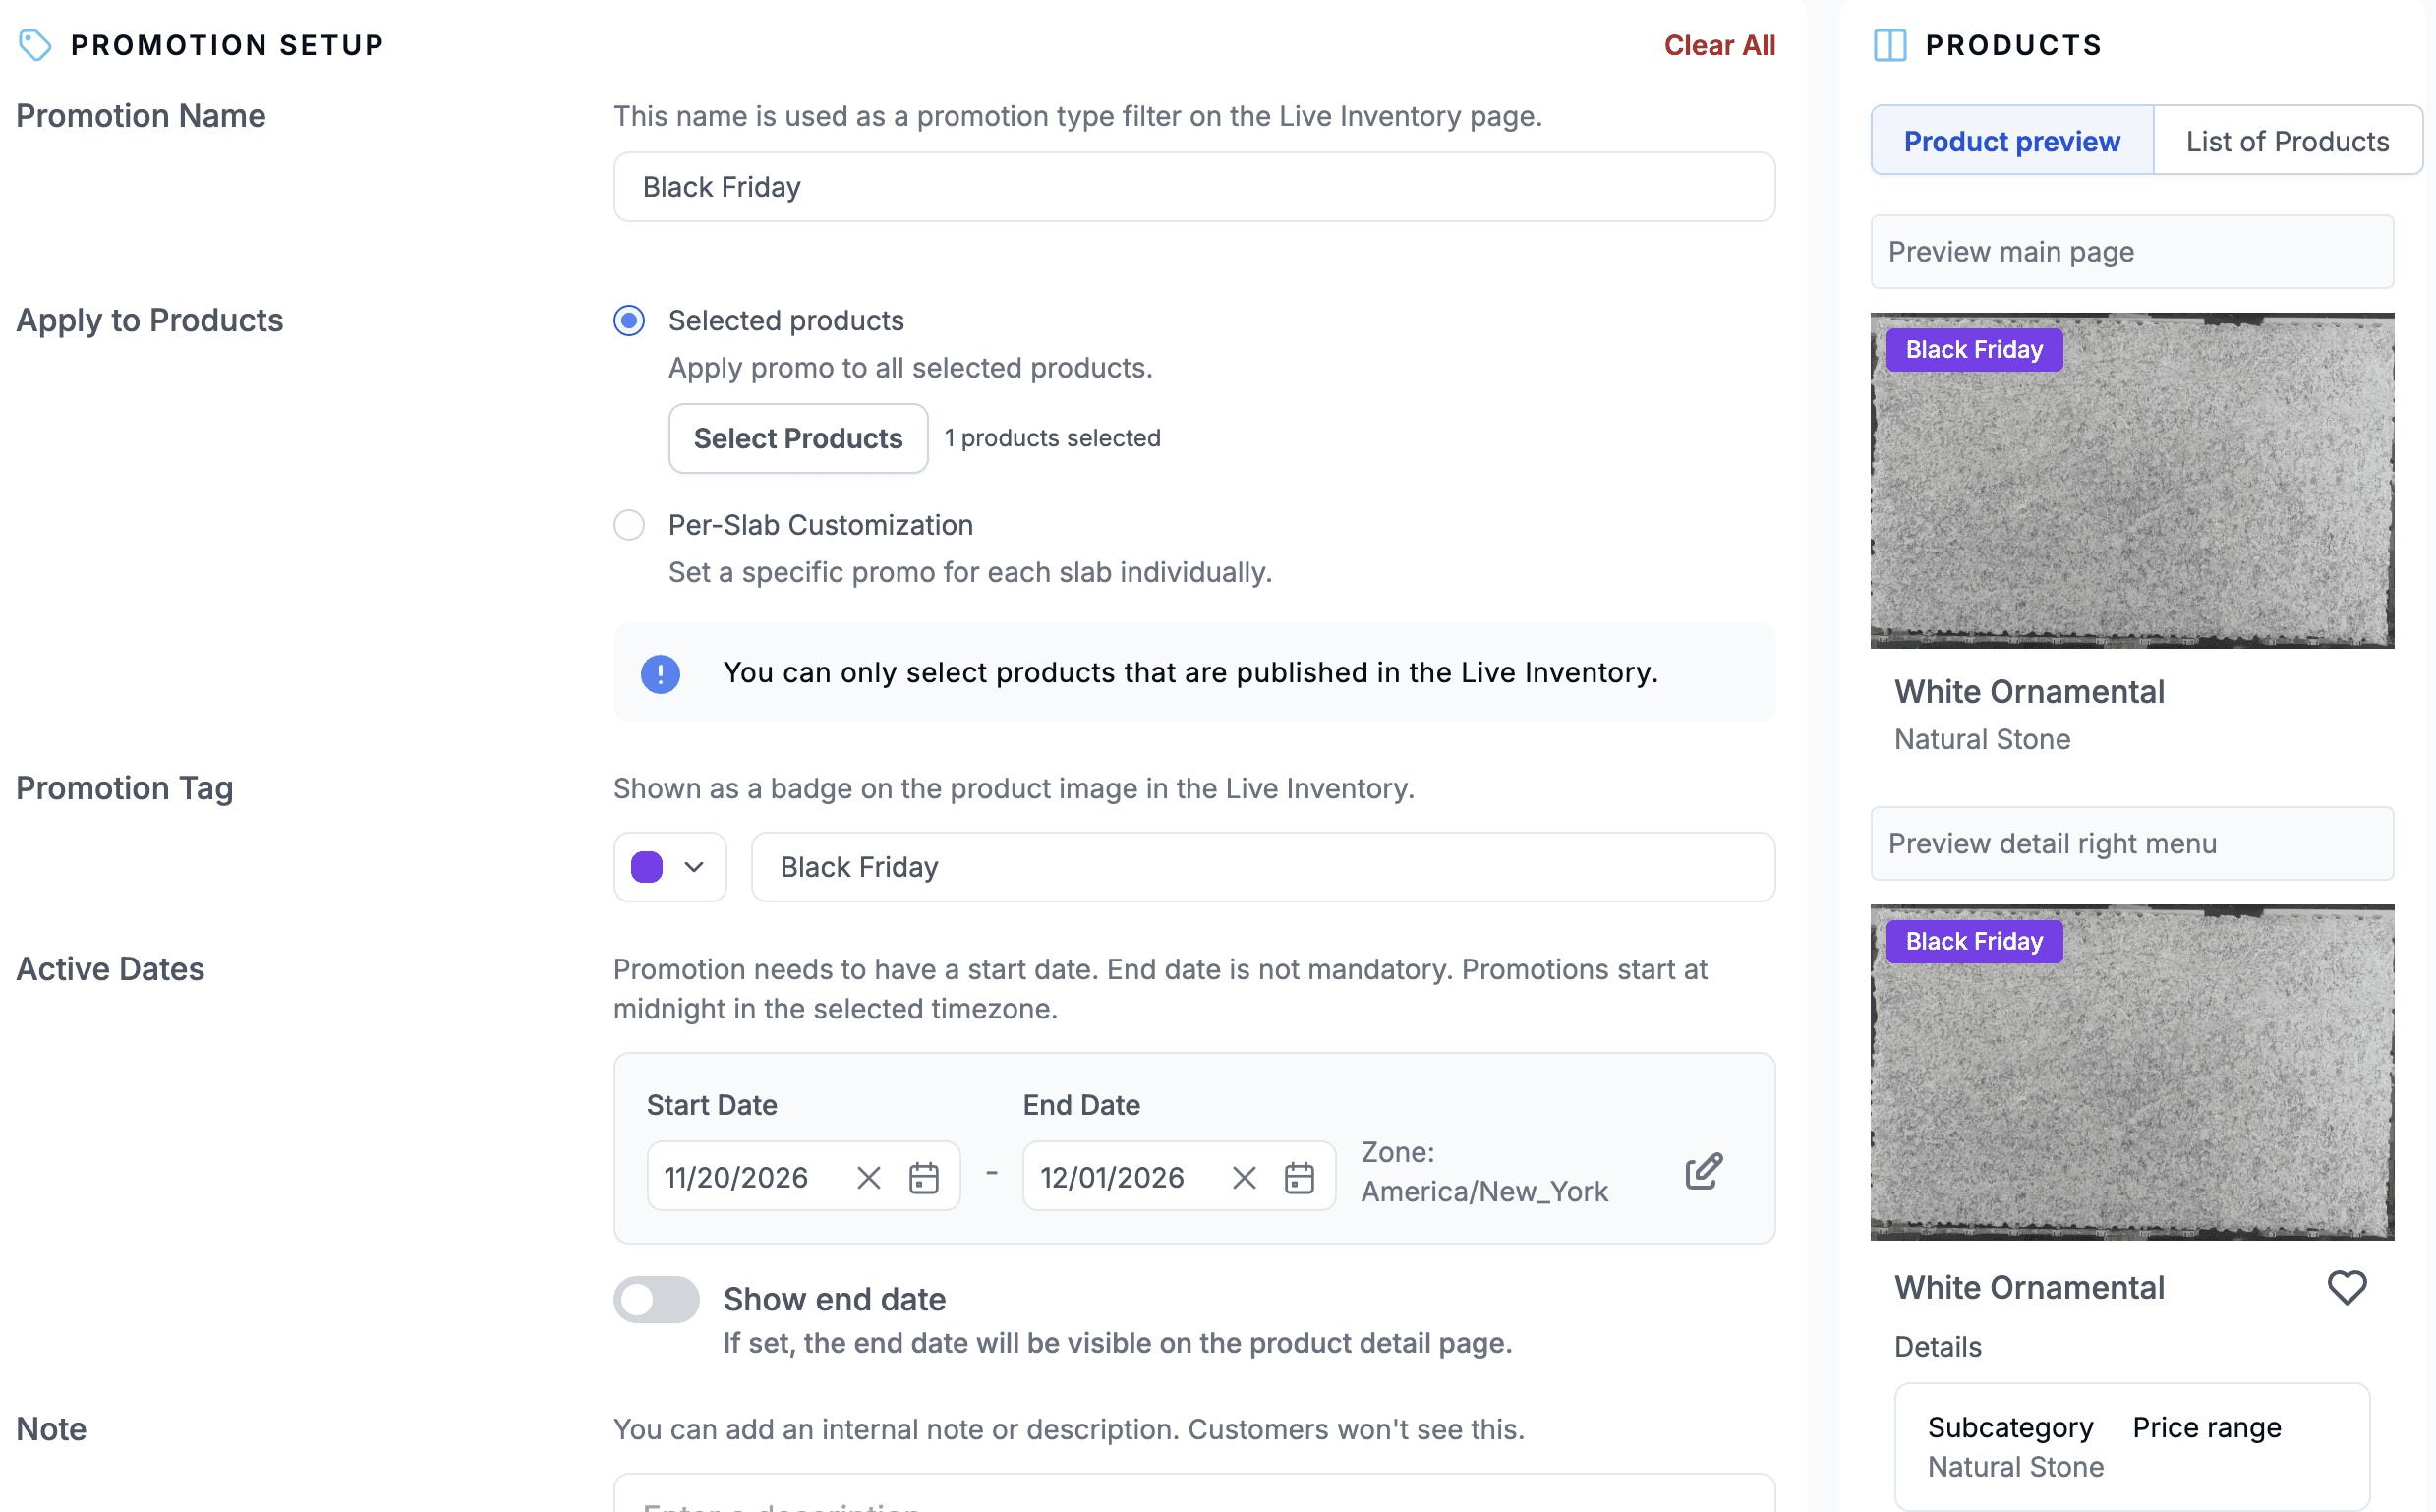Click the promotion setup tag icon
The image size is (2436, 1512).
point(35,45)
